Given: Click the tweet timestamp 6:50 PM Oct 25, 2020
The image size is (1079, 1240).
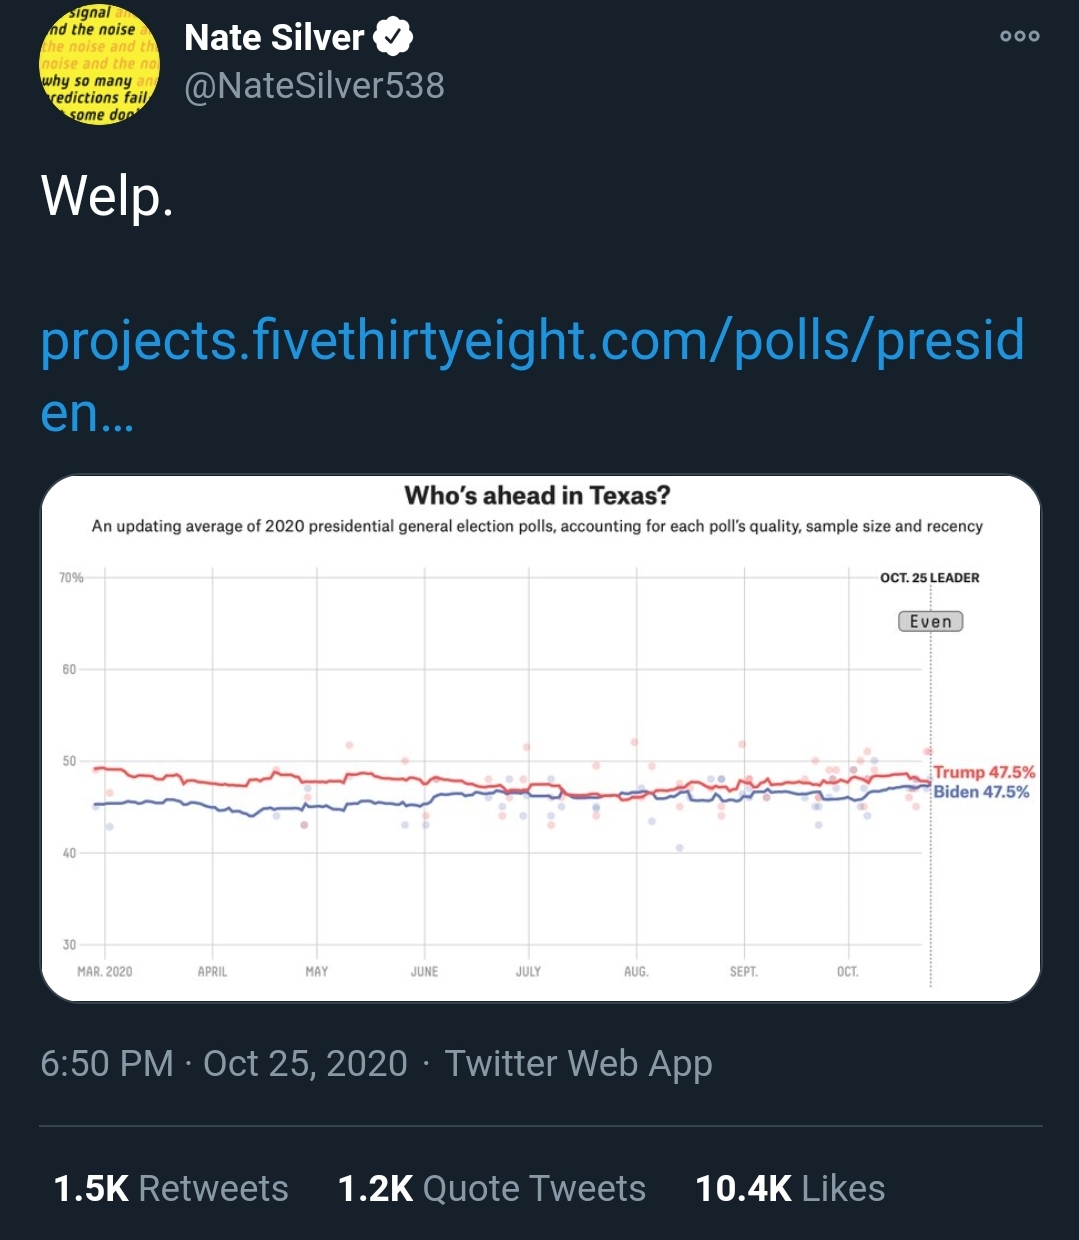Looking at the screenshot, I should (x=224, y=1063).
